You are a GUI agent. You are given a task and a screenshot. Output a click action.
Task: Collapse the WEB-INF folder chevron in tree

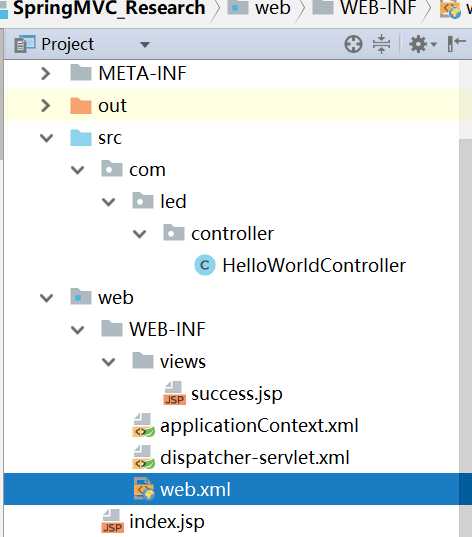pyautogui.click(x=77, y=330)
